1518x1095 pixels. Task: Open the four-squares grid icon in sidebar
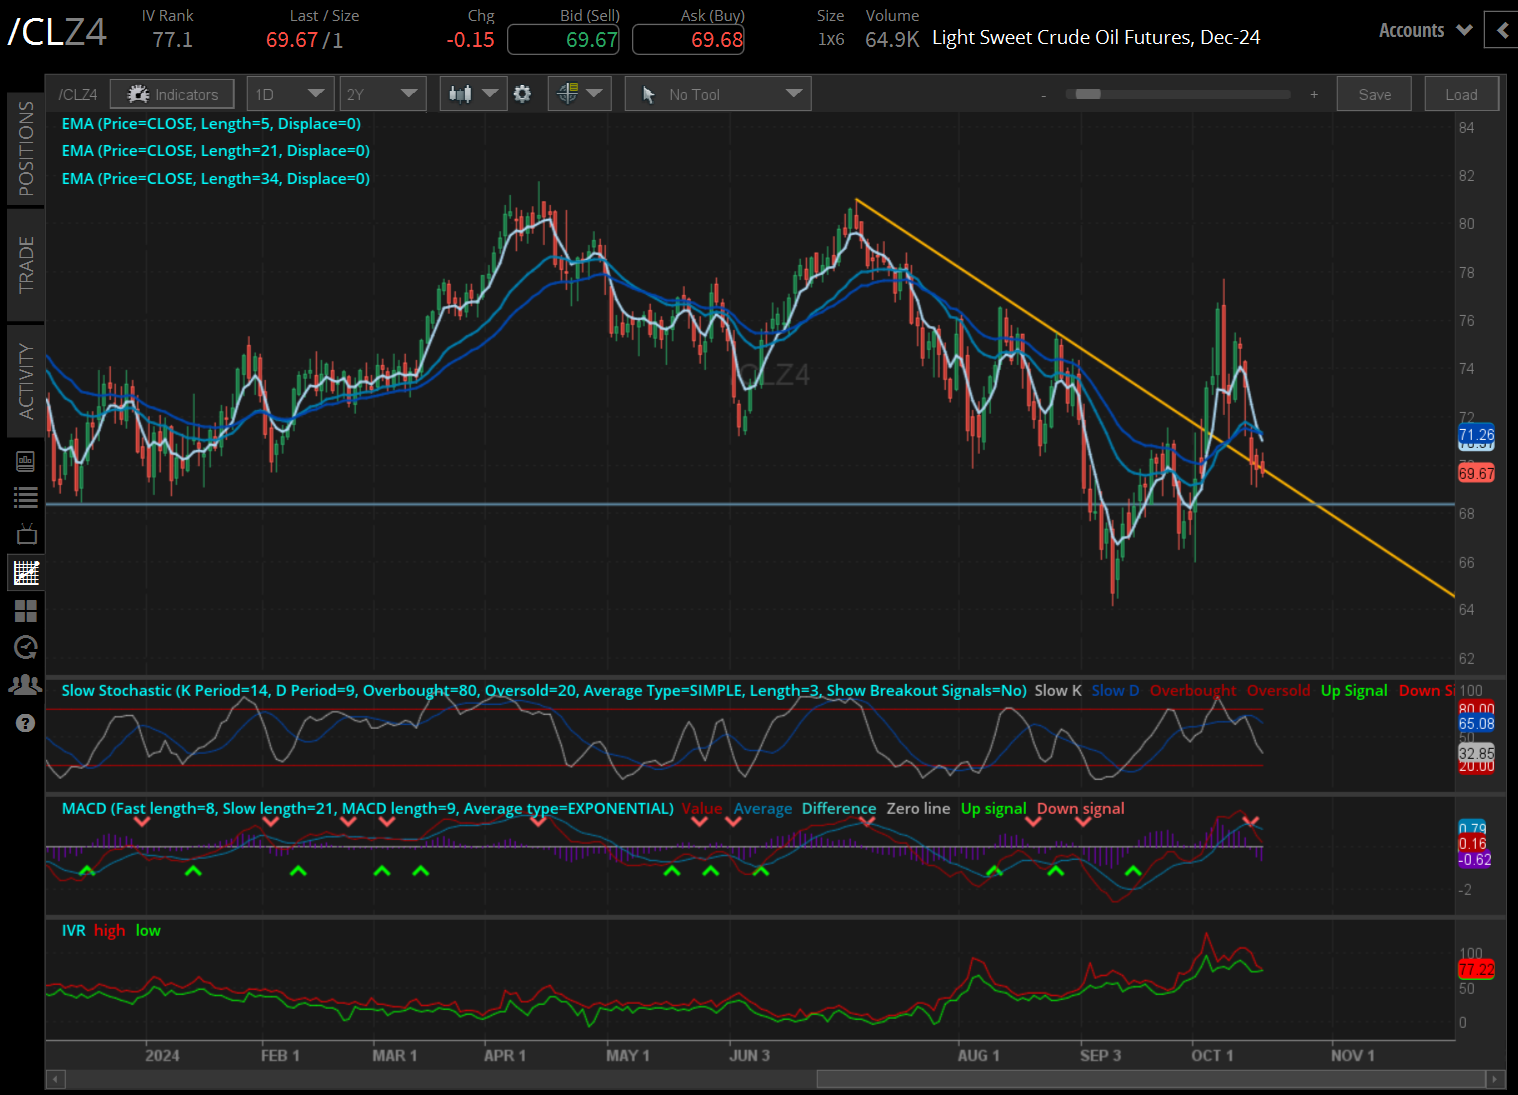pyautogui.click(x=26, y=610)
